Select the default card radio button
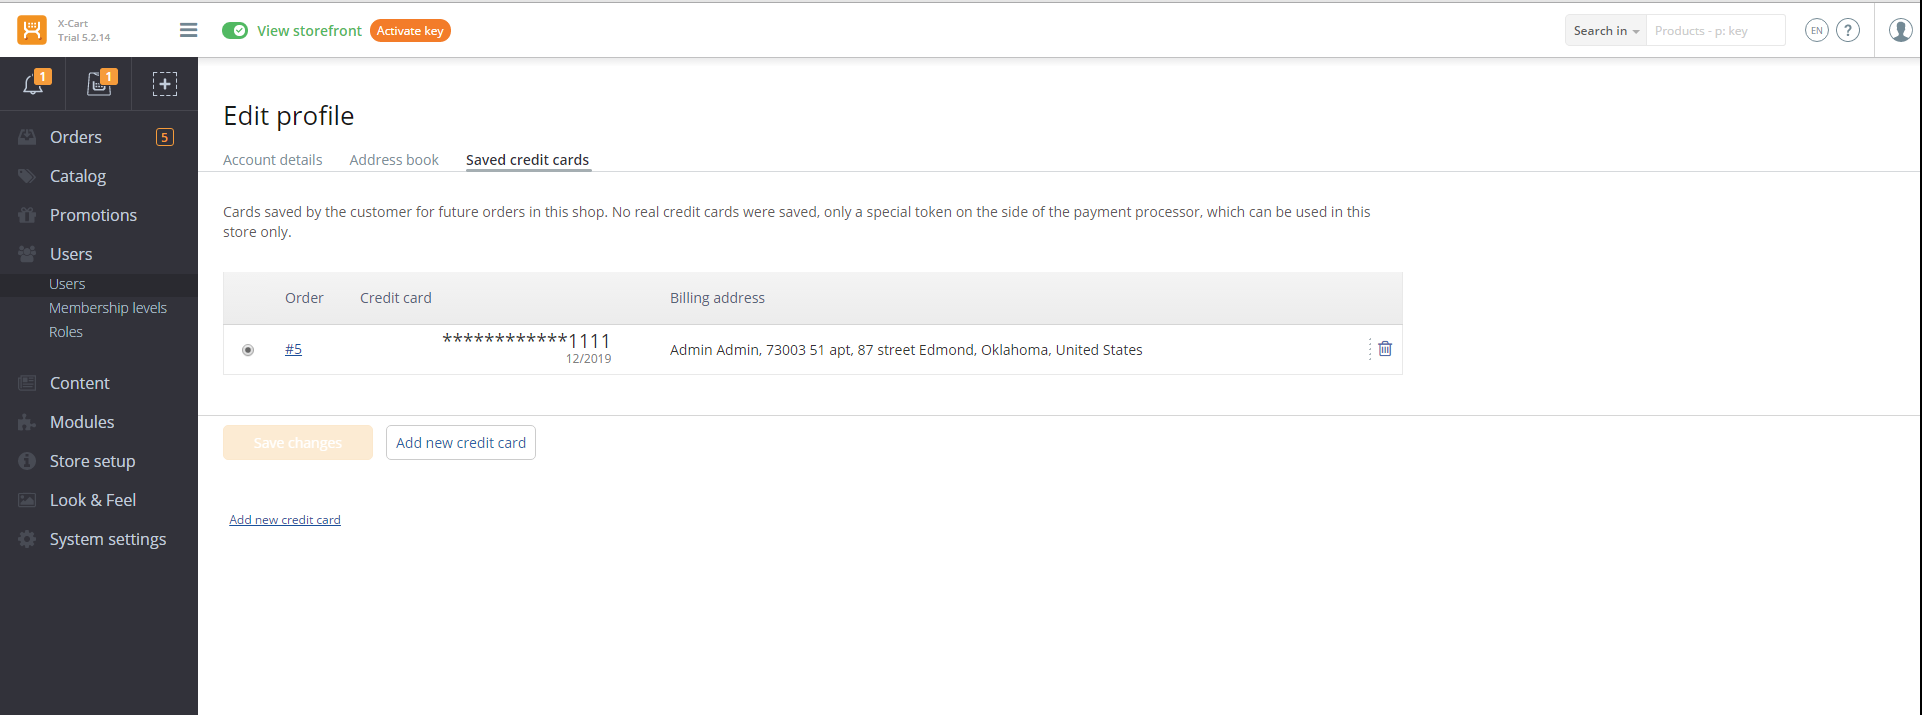The height and width of the screenshot is (715, 1922). (248, 350)
